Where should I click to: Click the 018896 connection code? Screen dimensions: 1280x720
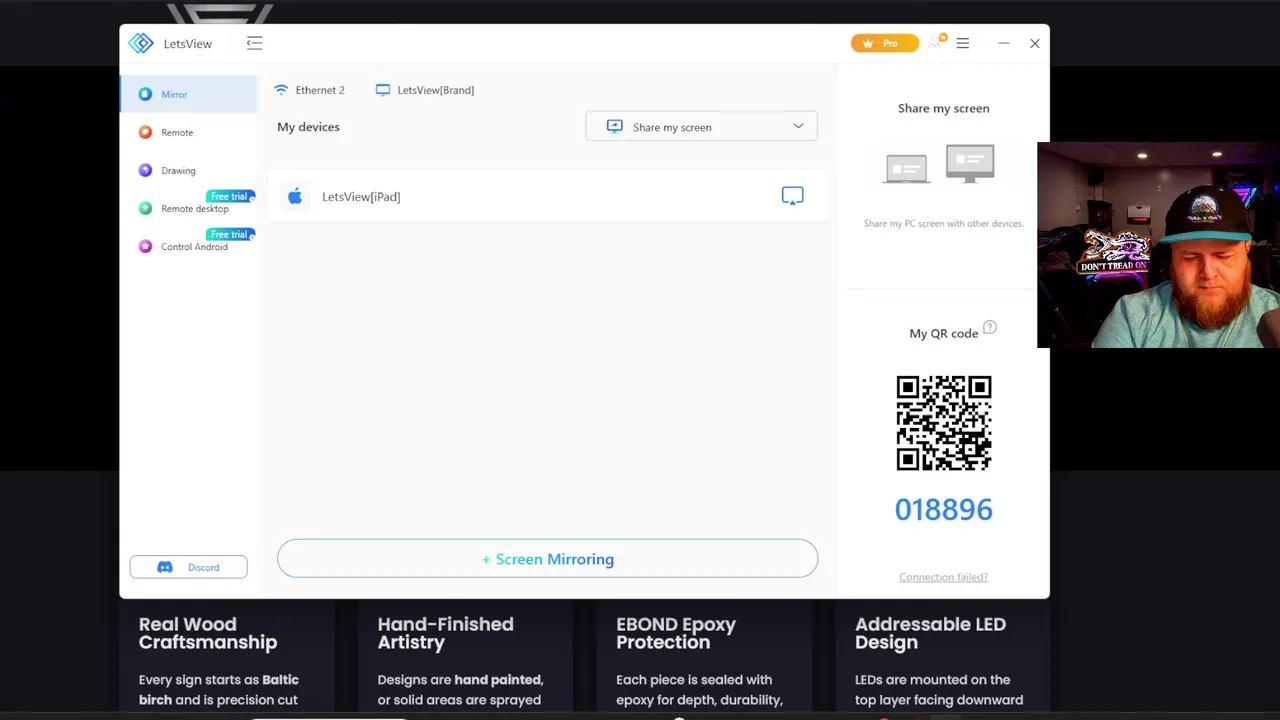click(944, 510)
